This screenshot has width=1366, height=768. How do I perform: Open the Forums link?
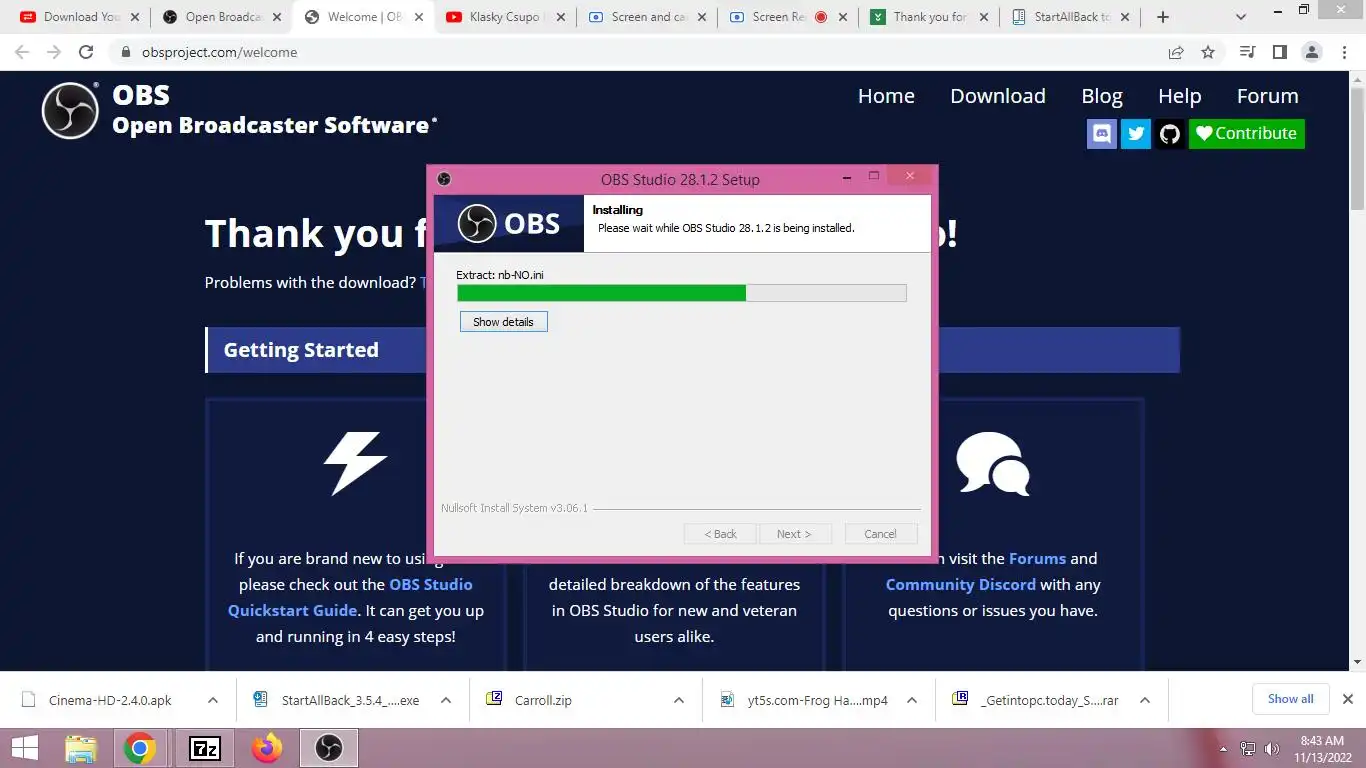tap(1037, 559)
